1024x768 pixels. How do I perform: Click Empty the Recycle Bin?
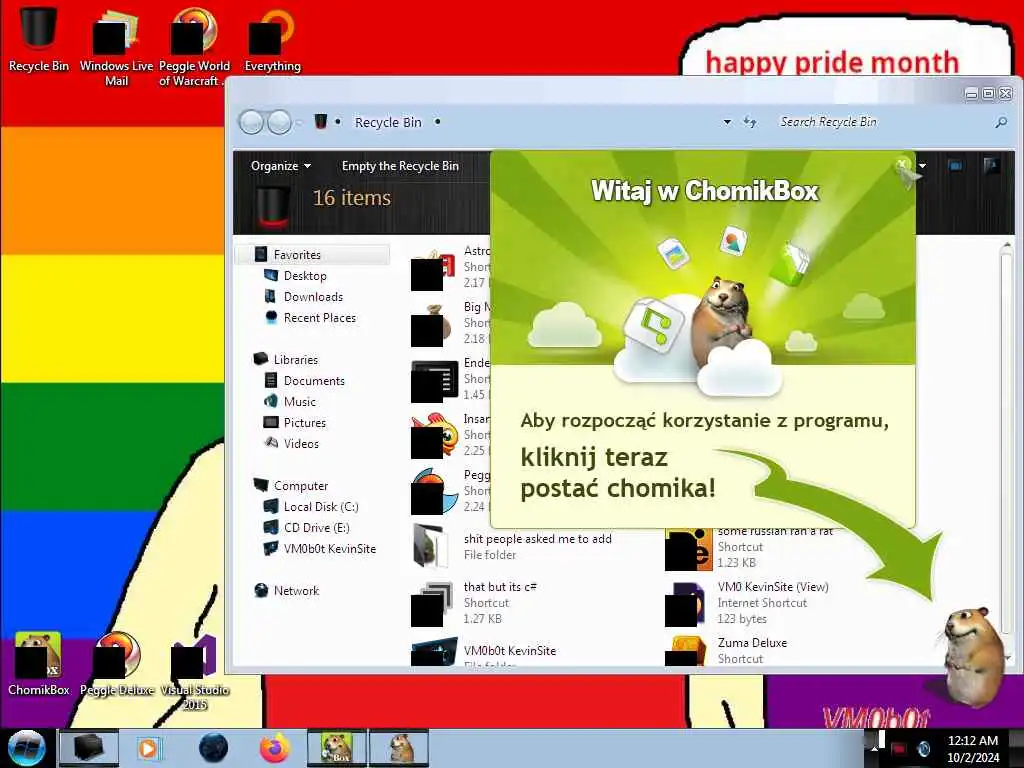click(400, 166)
